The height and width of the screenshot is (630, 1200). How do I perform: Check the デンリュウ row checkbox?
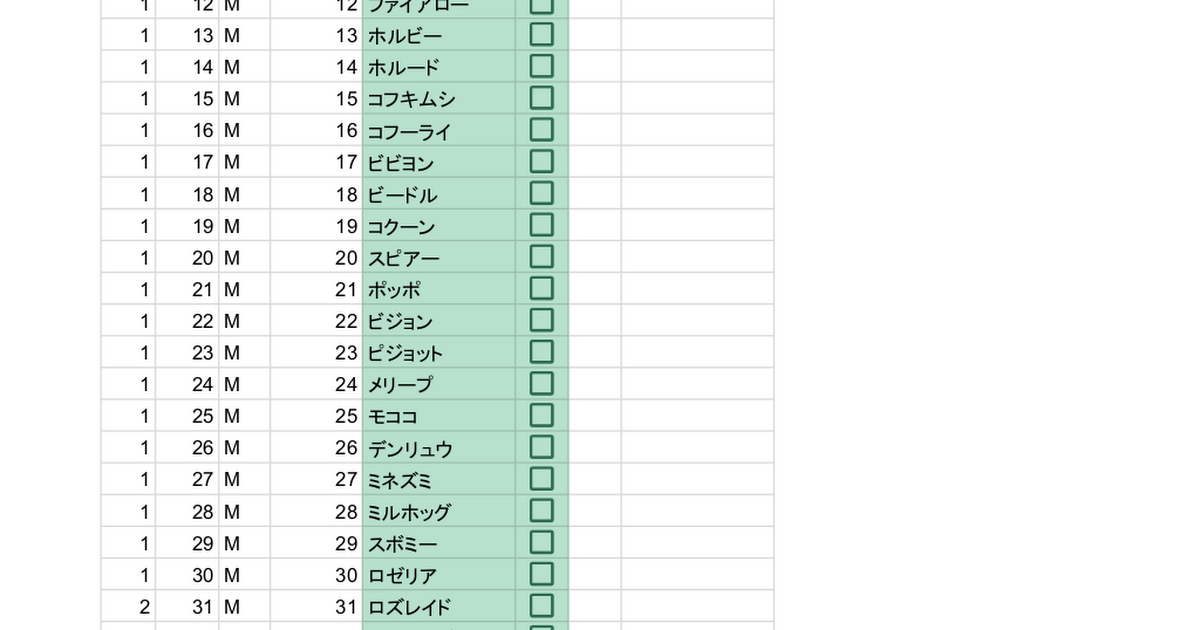(541, 447)
